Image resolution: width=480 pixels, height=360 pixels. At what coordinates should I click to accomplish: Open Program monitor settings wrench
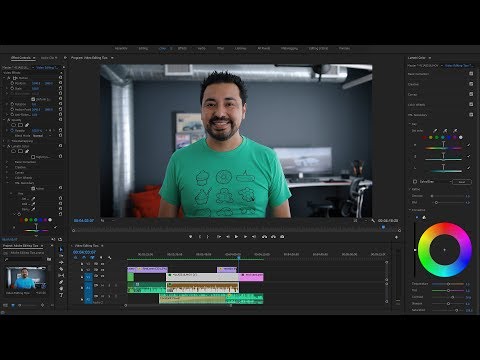click(x=373, y=221)
